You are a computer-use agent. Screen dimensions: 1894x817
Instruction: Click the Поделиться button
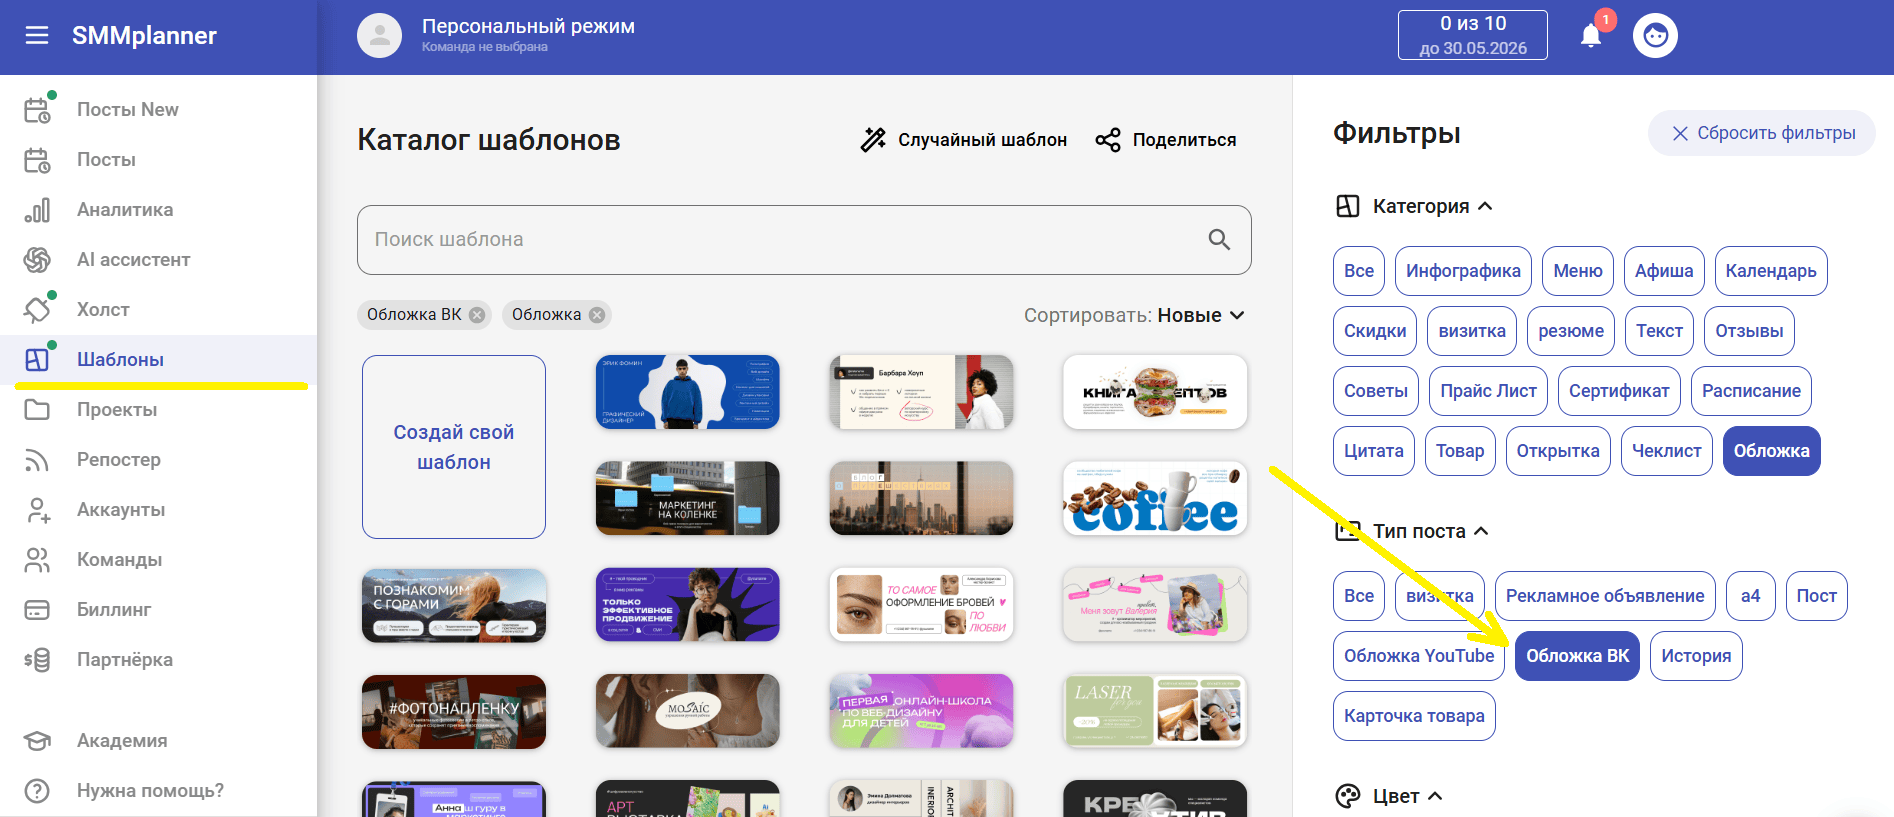(x=1166, y=140)
